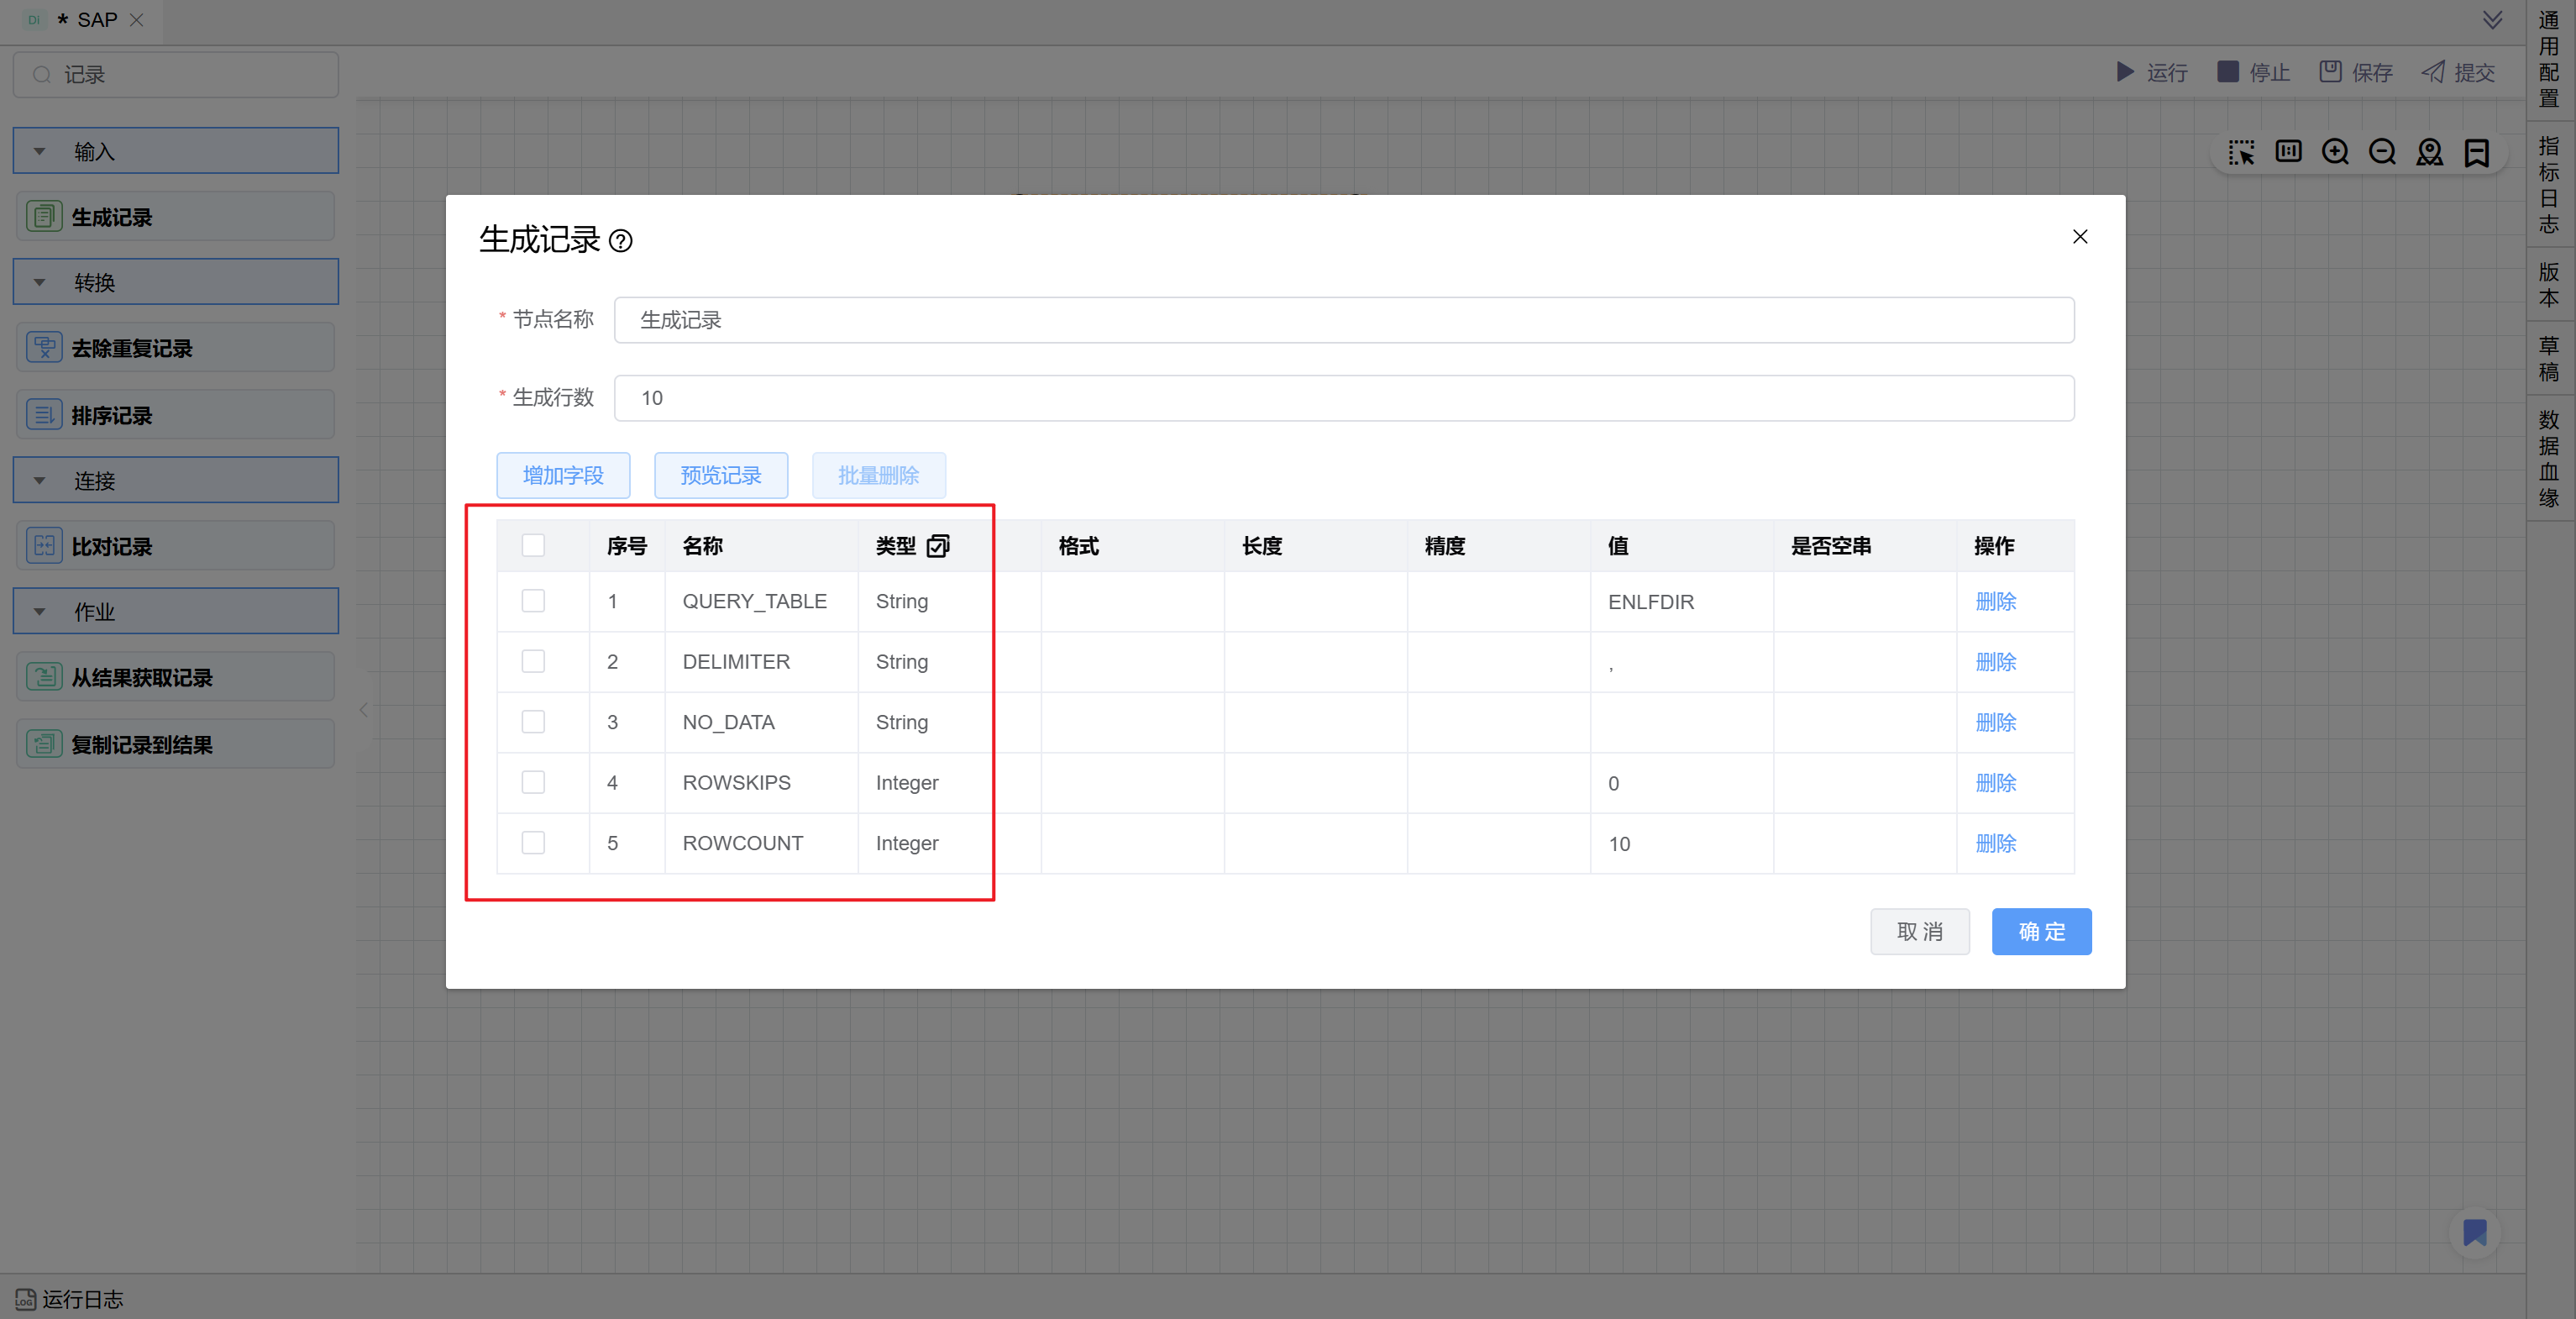Expand the top-right double chevron

pos(2492,20)
